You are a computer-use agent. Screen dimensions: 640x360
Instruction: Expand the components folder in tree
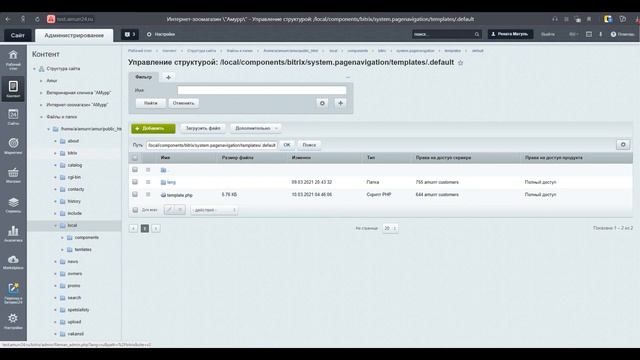pyautogui.click(x=62, y=238)
